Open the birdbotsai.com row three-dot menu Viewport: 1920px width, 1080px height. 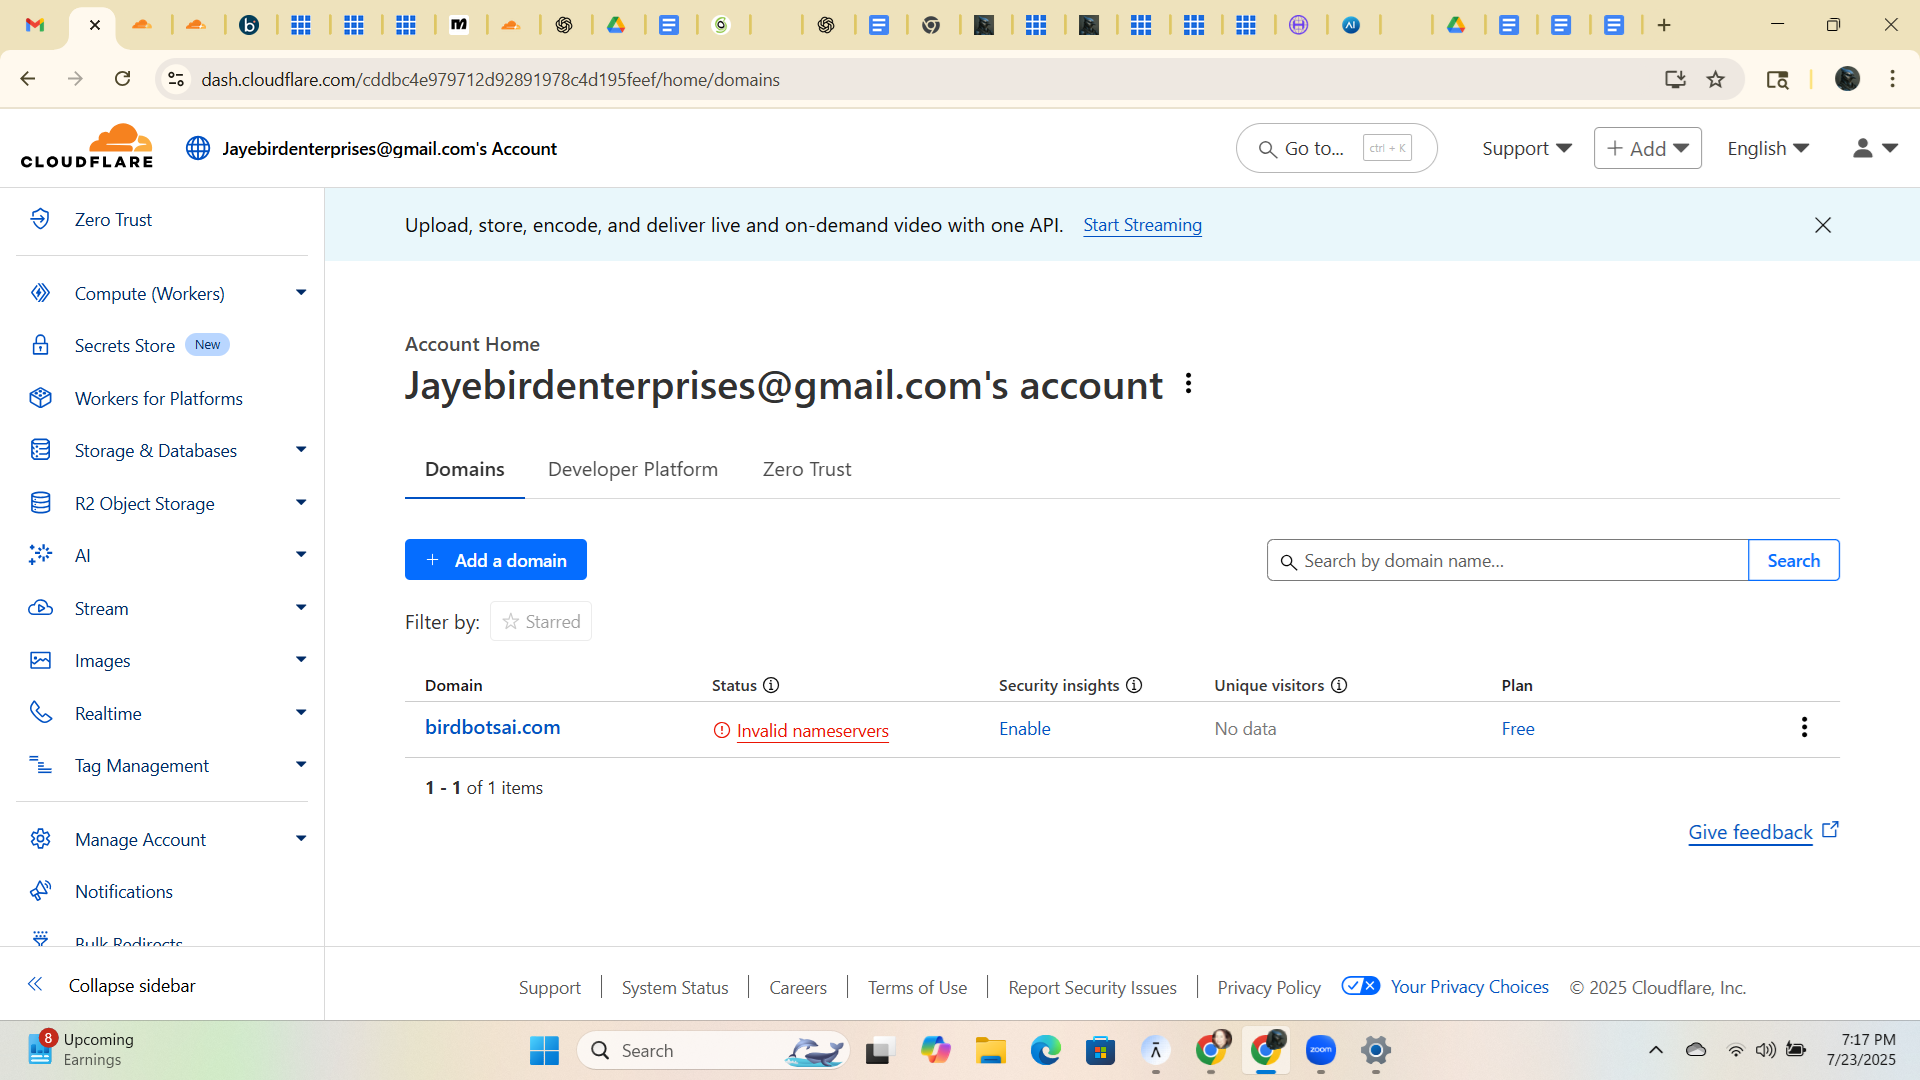pyautogui.click(x=1804, y=728)
